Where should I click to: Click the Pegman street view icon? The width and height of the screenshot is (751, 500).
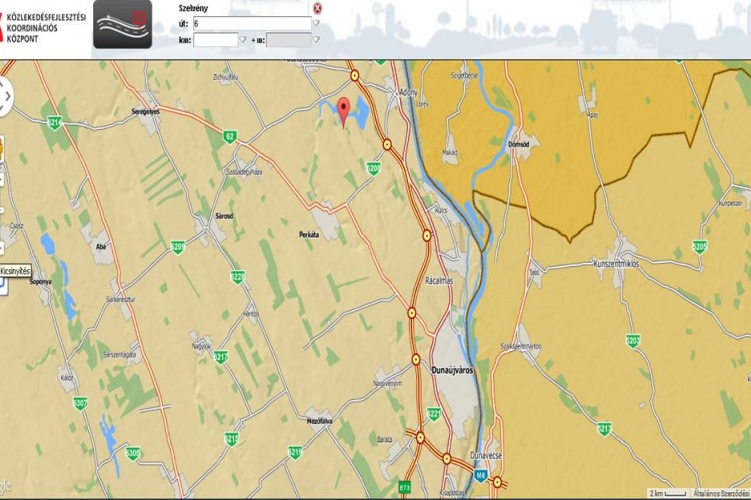click(x=3, y=152)
